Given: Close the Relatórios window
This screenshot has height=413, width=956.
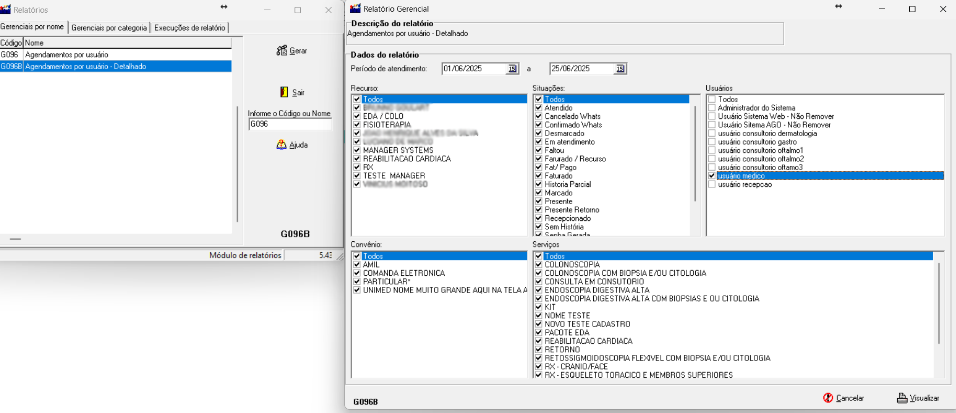Looking at the screenshot, I should pos(328,10).
